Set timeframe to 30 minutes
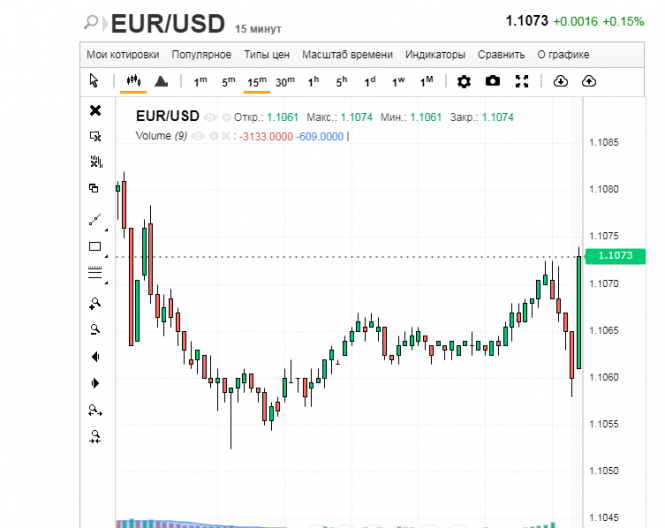The image size is (665, 528). click(285, 81)
